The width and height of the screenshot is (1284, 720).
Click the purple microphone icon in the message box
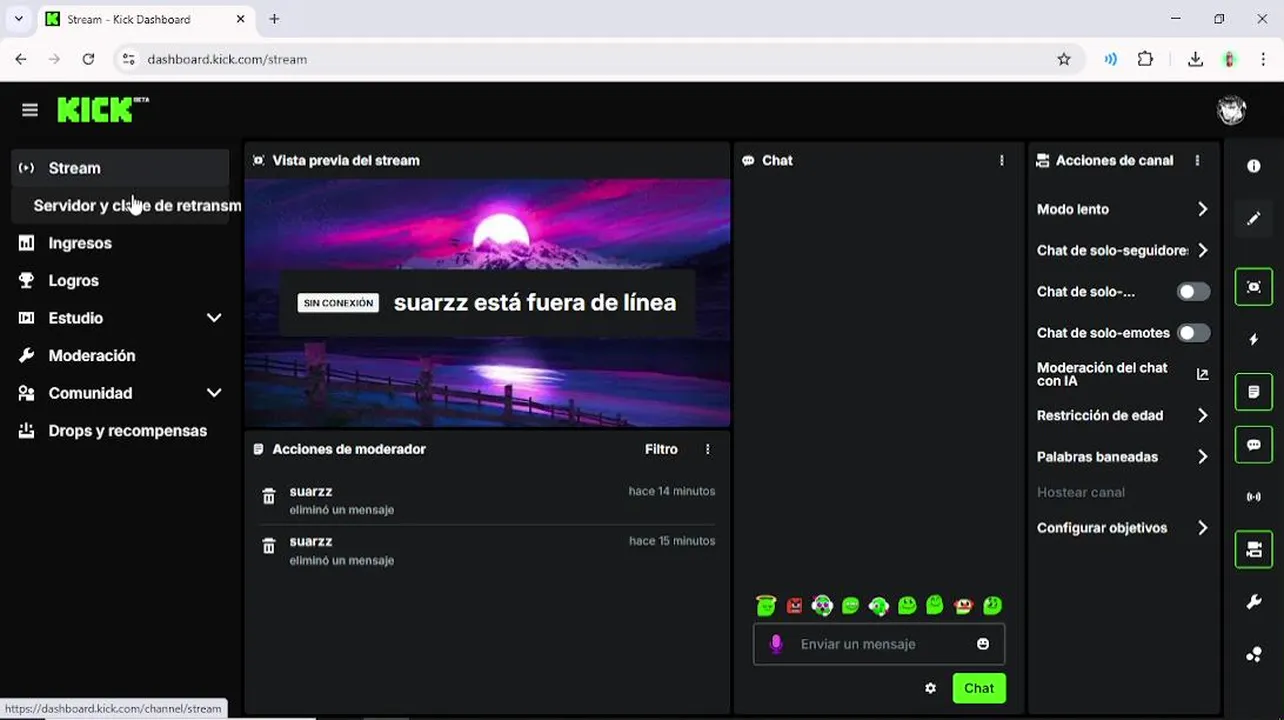click(x=776, y=644)
